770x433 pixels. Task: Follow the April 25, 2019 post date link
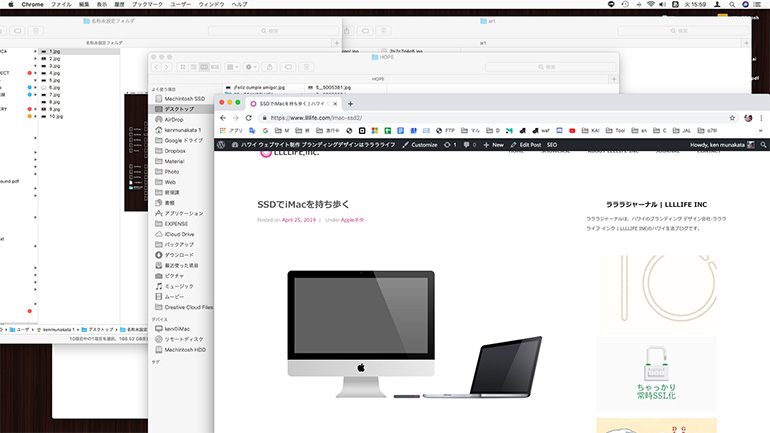(301, 219)
